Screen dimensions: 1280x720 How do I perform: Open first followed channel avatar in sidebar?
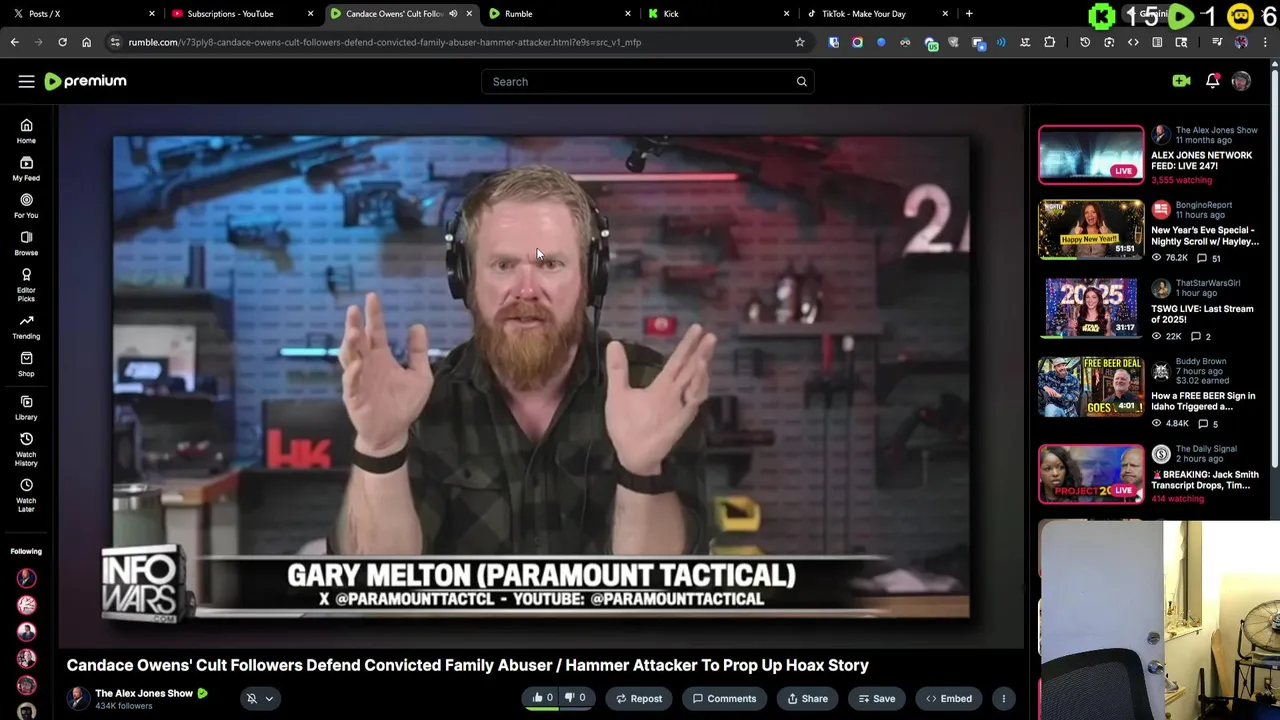(x=26, y=578)
